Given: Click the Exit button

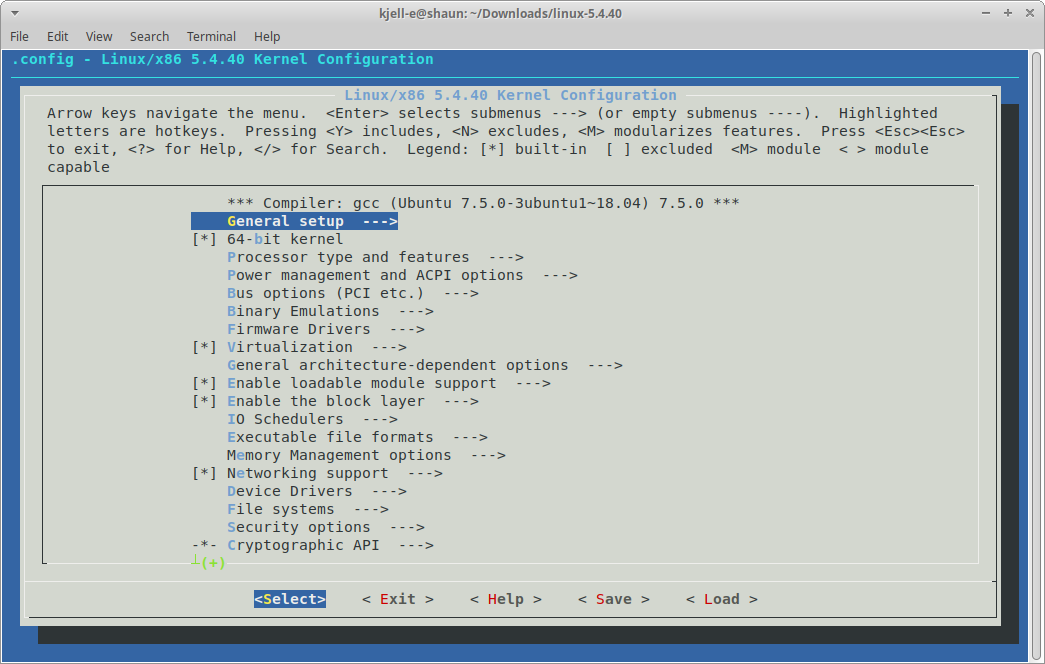Looking at the screenshot, I should [397, 599].
